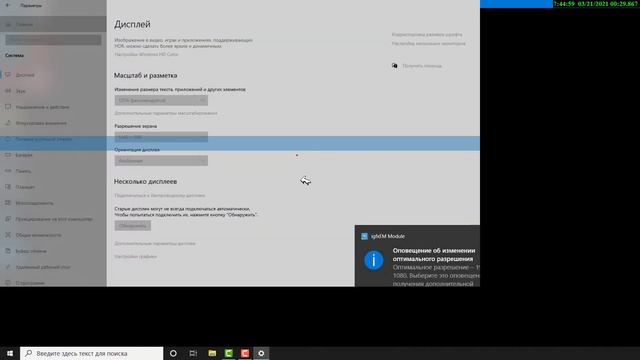Expand the Ориентация дисплея dropdown
640x360 pixels.
tap(161, 161)
